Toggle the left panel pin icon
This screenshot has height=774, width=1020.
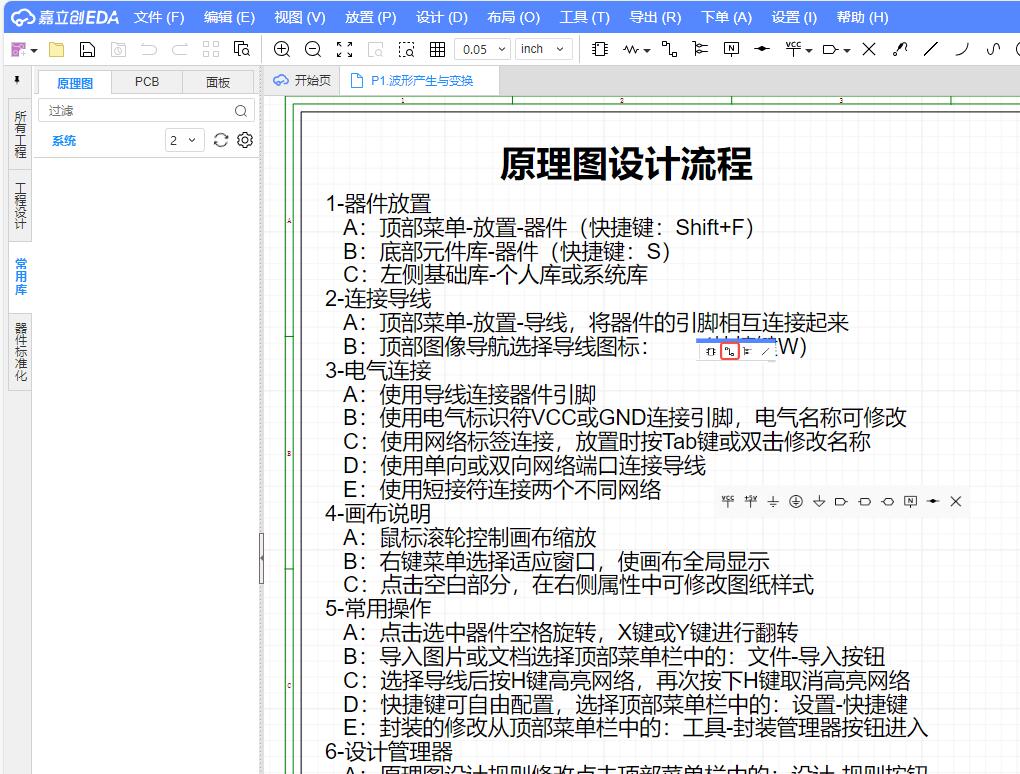coord(17,80)
